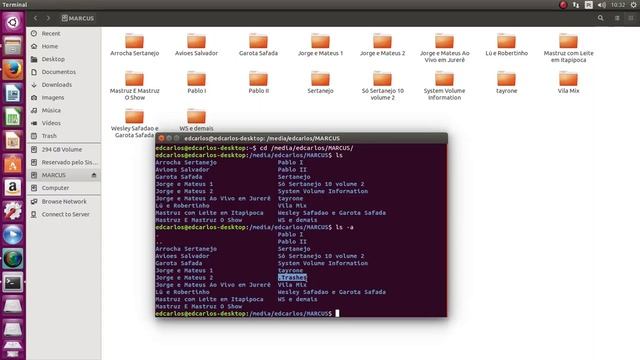Image resolution: width=640 pixels, height=360 pixels.
Task: Switch Files to grid view
Action: click(631, 18)
